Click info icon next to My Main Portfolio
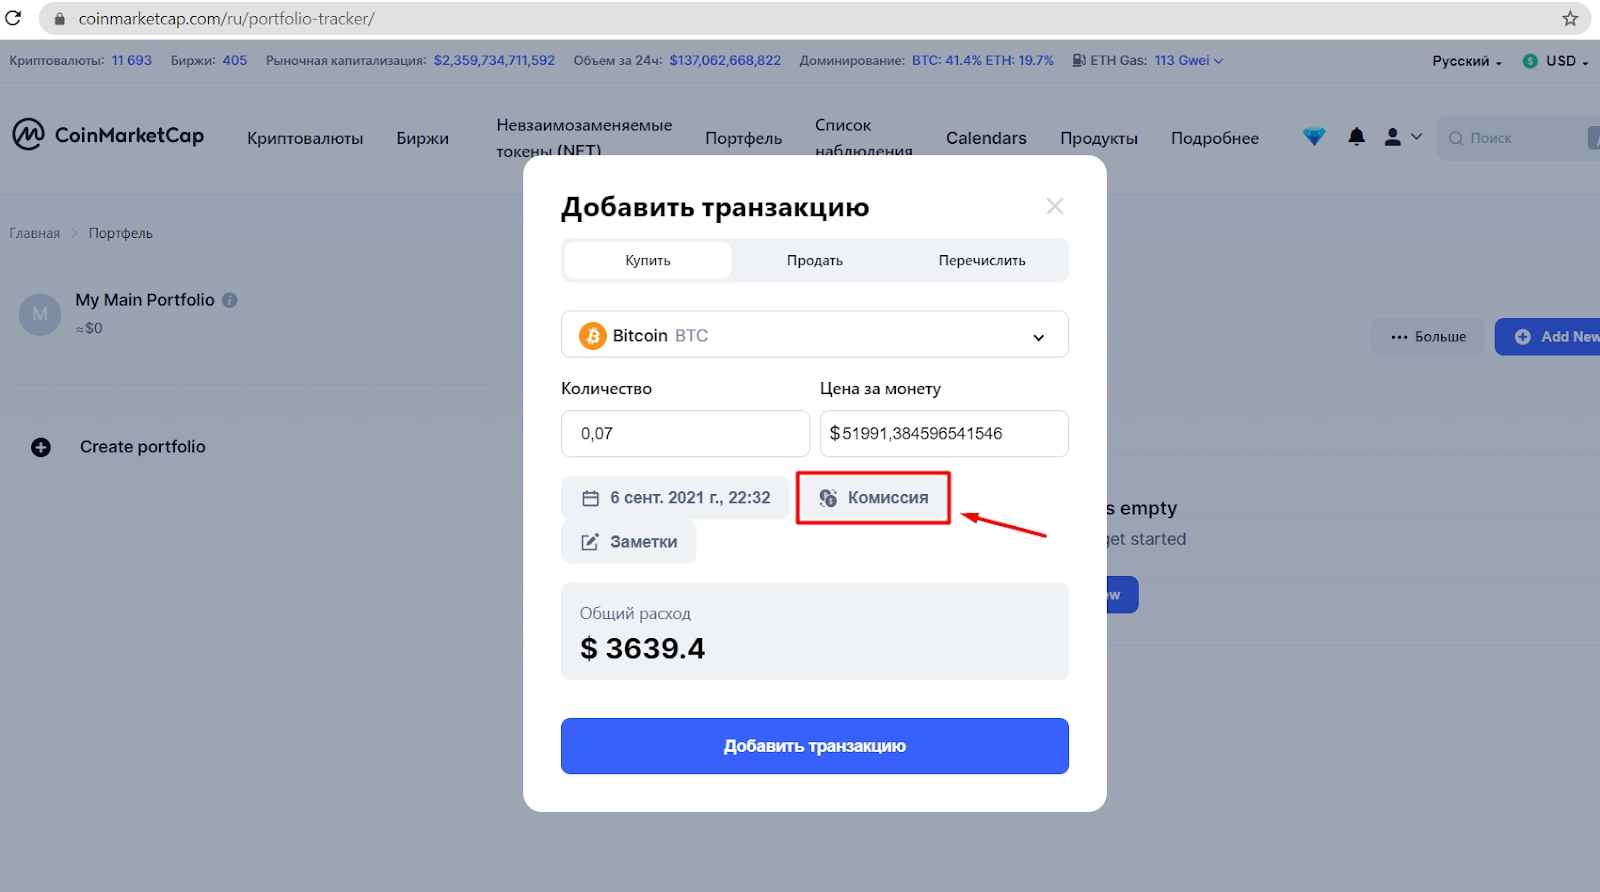 coord(230,300)
